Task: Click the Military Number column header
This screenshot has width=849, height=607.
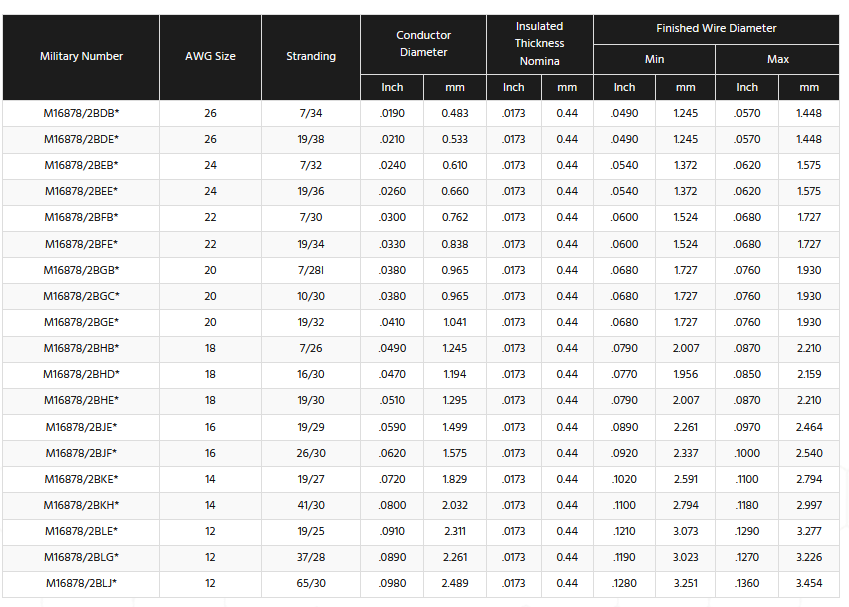Action: (x=81, y=57)
